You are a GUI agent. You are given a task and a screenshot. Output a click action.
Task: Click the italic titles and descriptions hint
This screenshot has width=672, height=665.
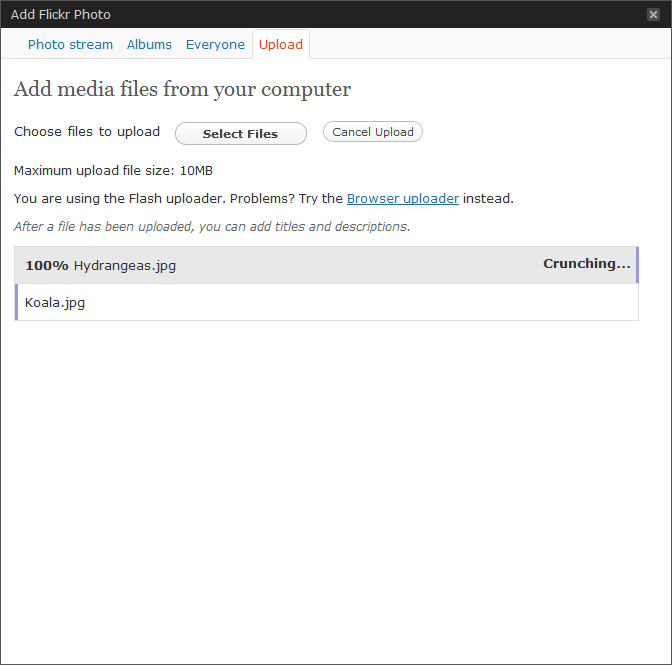click(x=212, y=227)
